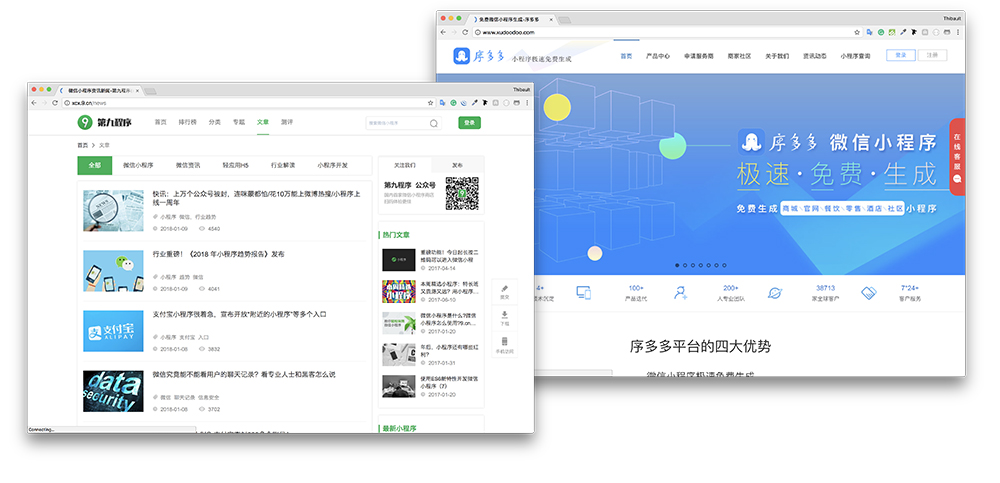Select first dot of banner carousel indicator
Screen dimensions: 1000x483
tap(677, 265)
